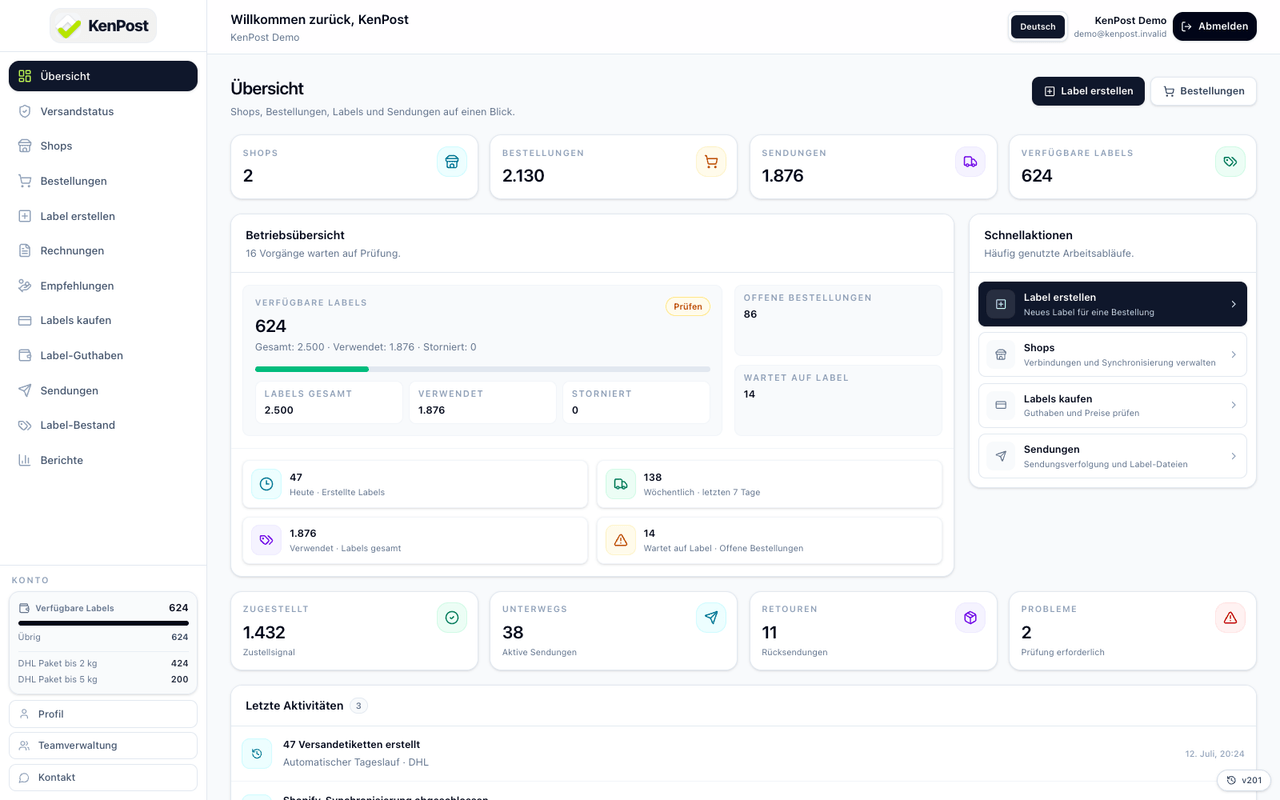Screen dimensions: 1280x800
Task: Open Label-Bestand in the sidebar
Action: click(103, 425)
